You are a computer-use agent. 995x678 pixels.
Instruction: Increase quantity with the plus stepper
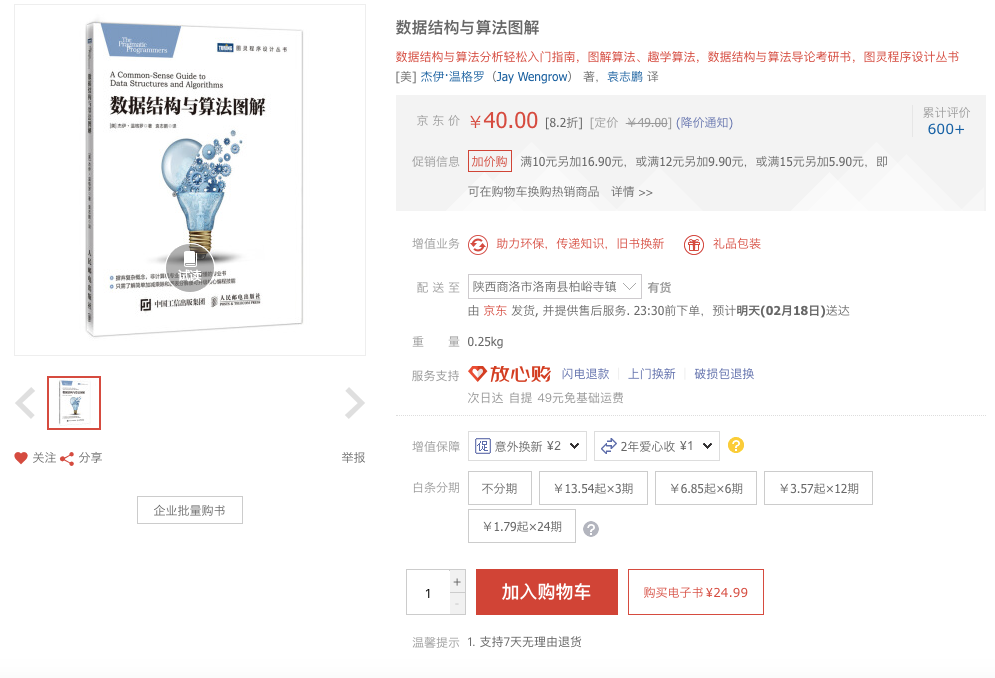457,582
